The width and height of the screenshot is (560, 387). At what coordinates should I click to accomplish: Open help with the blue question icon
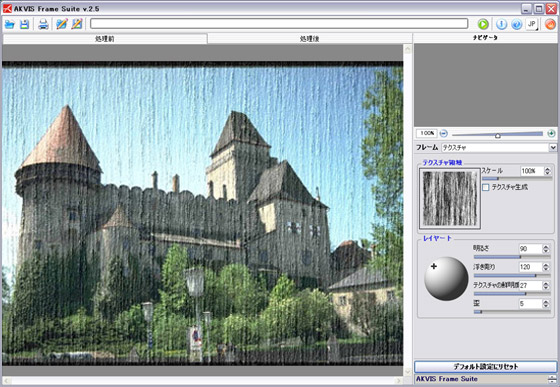516,24
